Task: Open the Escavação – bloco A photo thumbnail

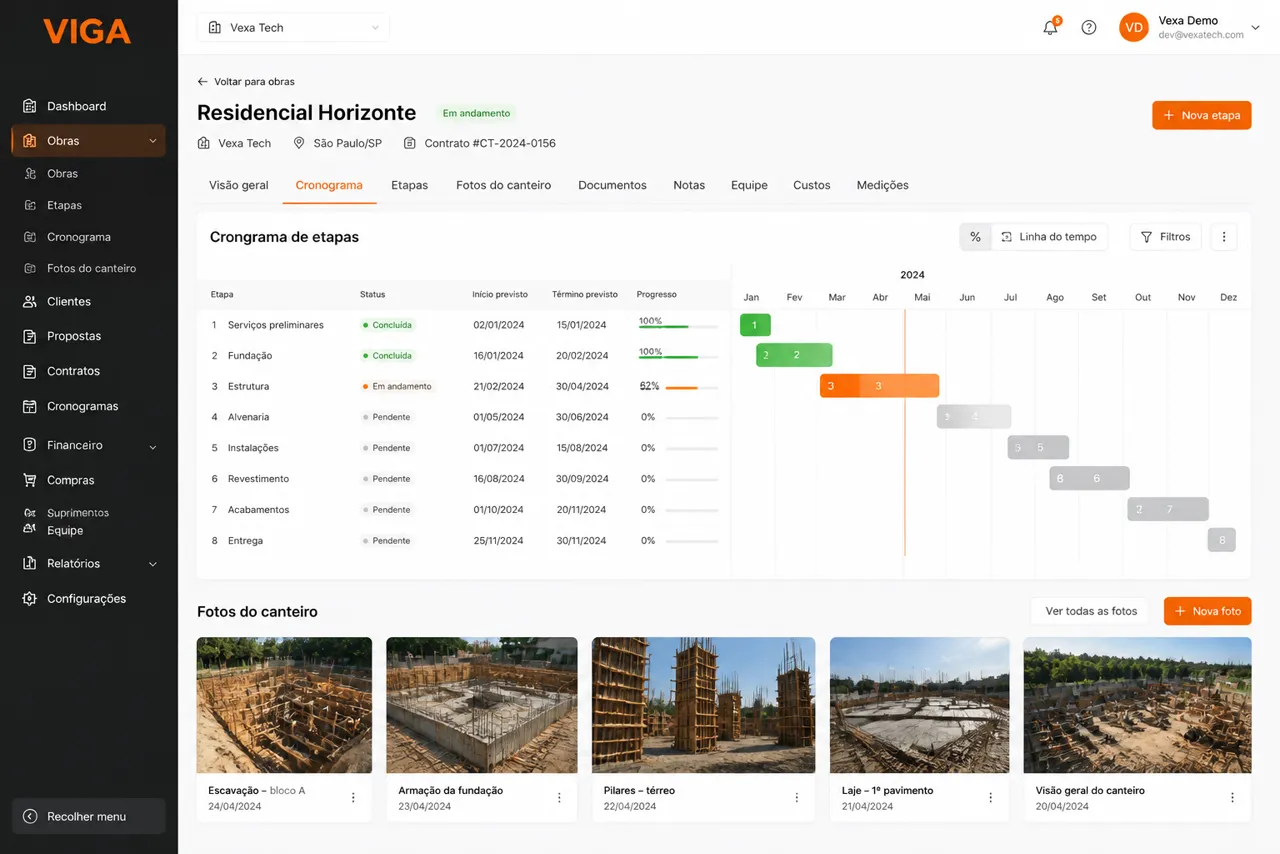Action: [x=284, y=705]
